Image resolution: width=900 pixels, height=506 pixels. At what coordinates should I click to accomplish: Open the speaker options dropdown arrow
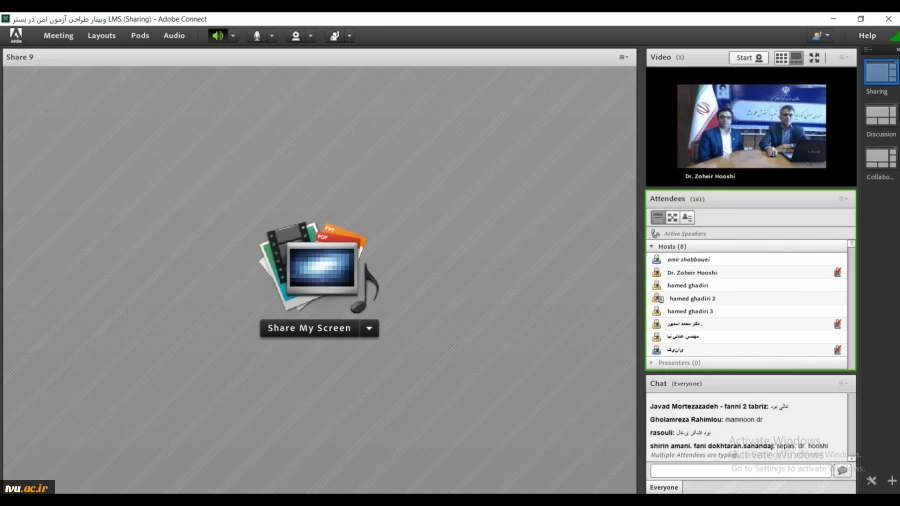[x=234, y=36]
